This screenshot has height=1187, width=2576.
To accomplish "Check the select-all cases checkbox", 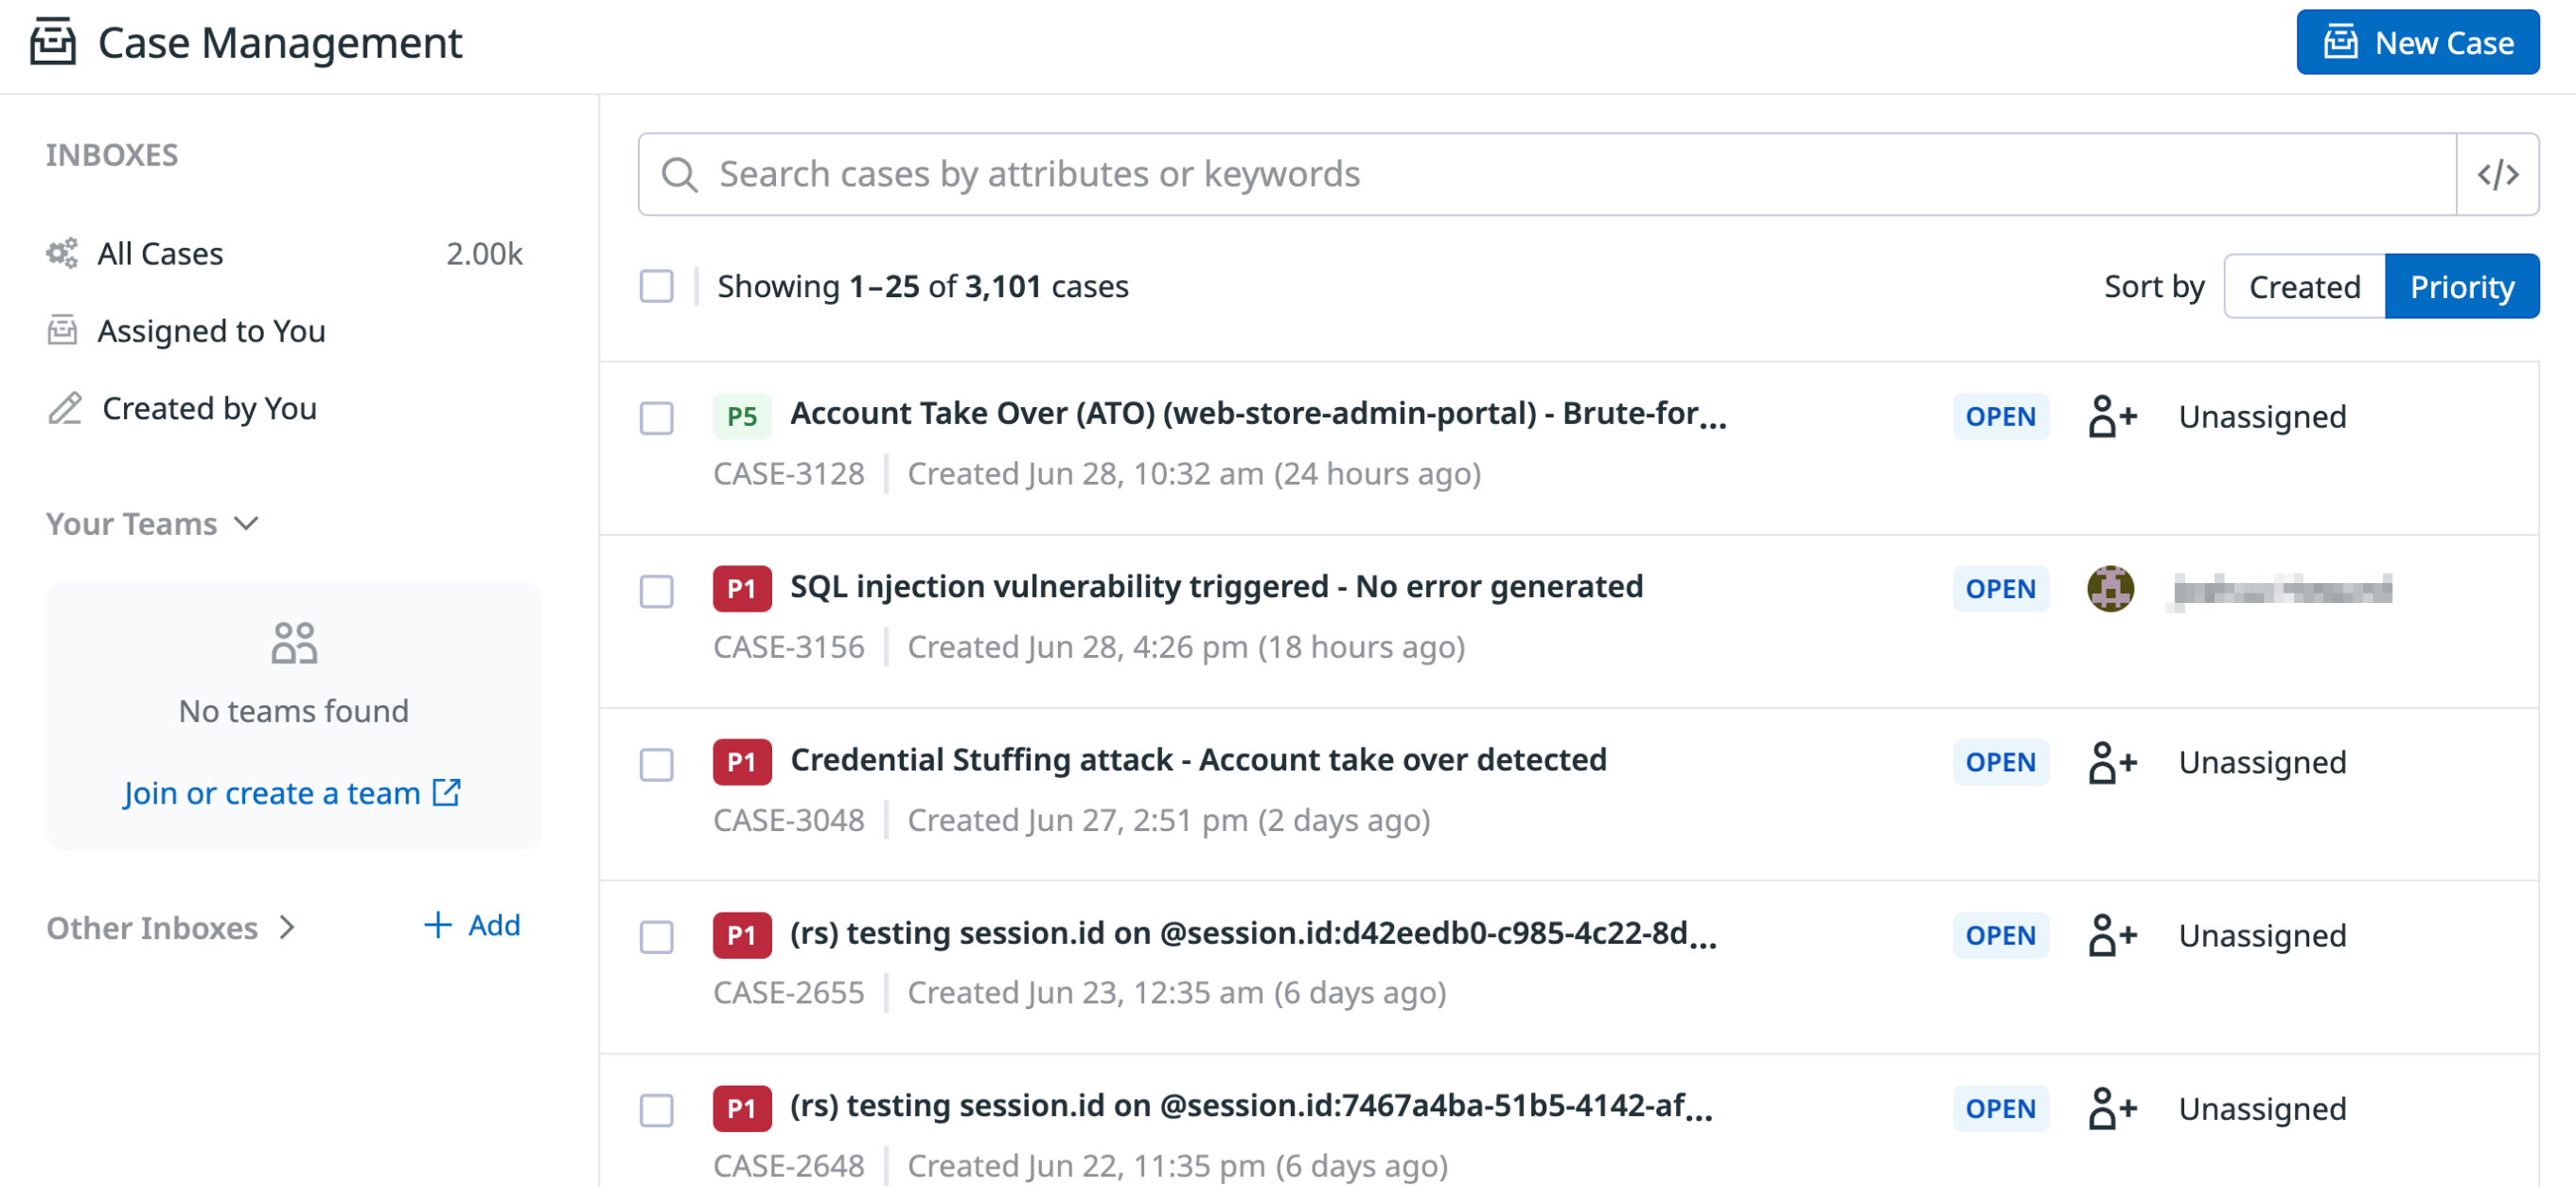I will (657, 286).
